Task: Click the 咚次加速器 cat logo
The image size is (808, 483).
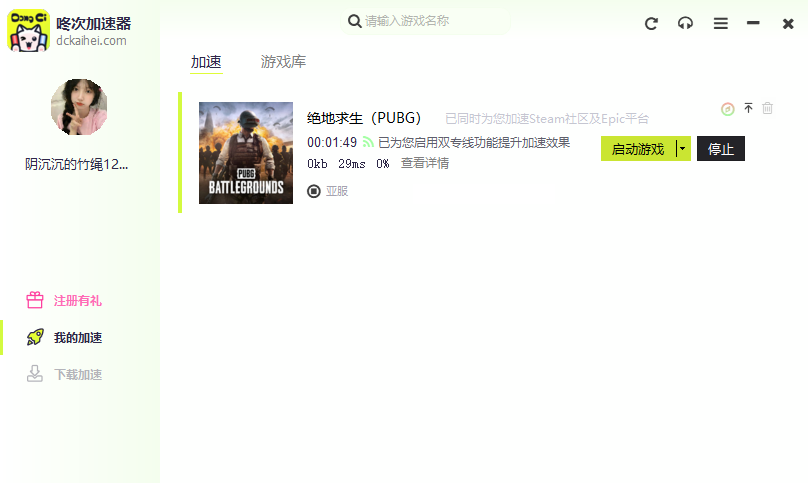Action: coord(28,30)
